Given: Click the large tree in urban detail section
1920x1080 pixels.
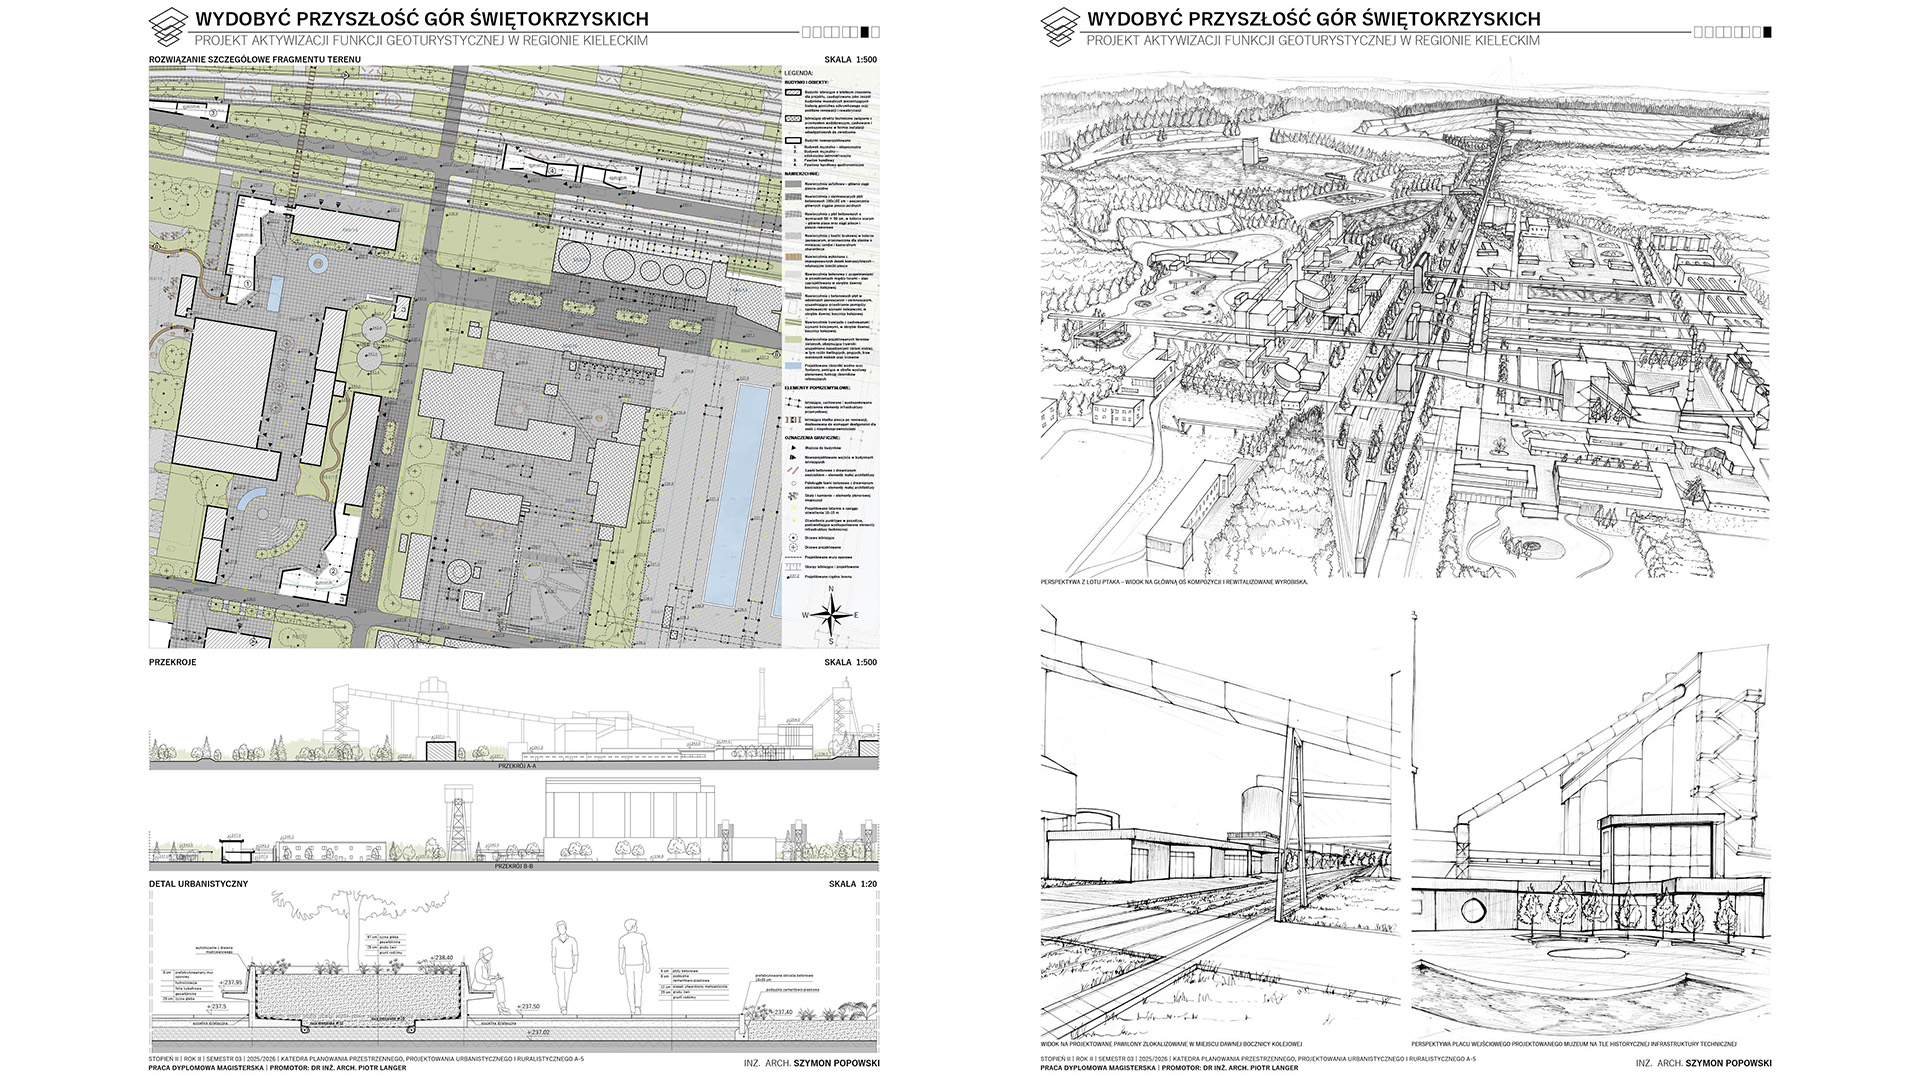Looking at the screenshot, I should click(352, 925).
